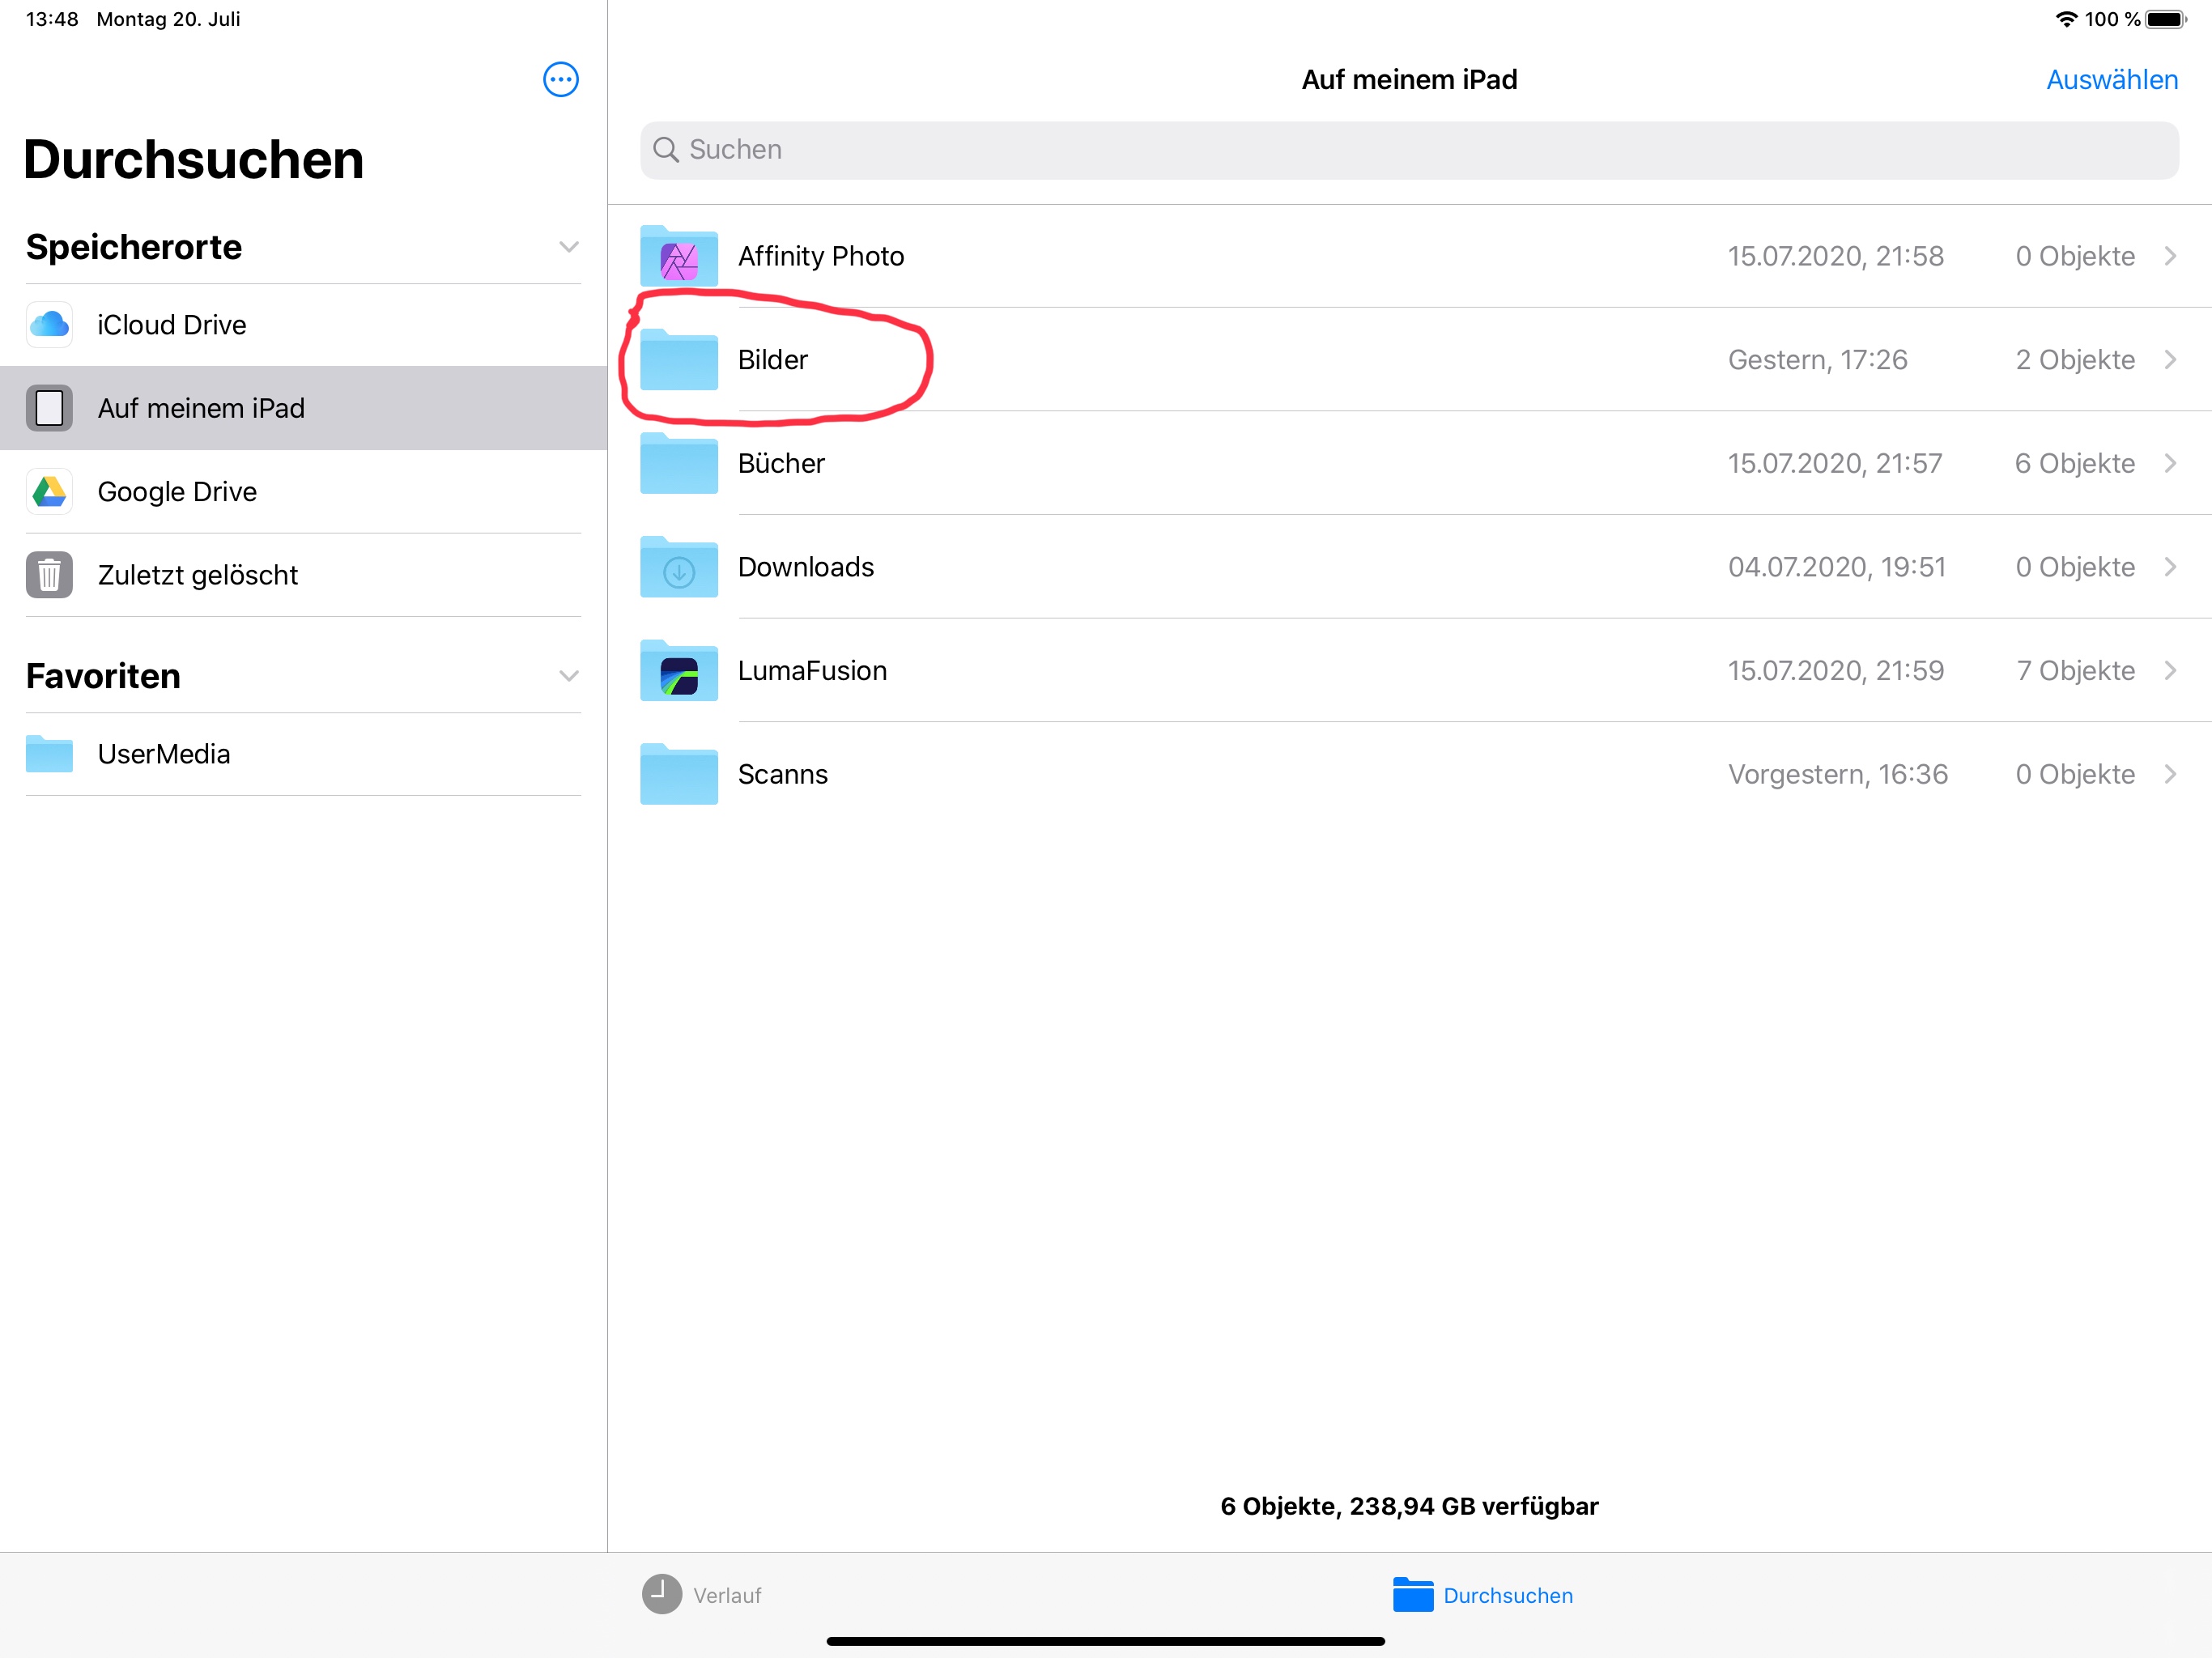Open Zuletzt gelöscht trash icon
The width and height of the screenshot is (2212, 1658).
[x=49, y=575]
